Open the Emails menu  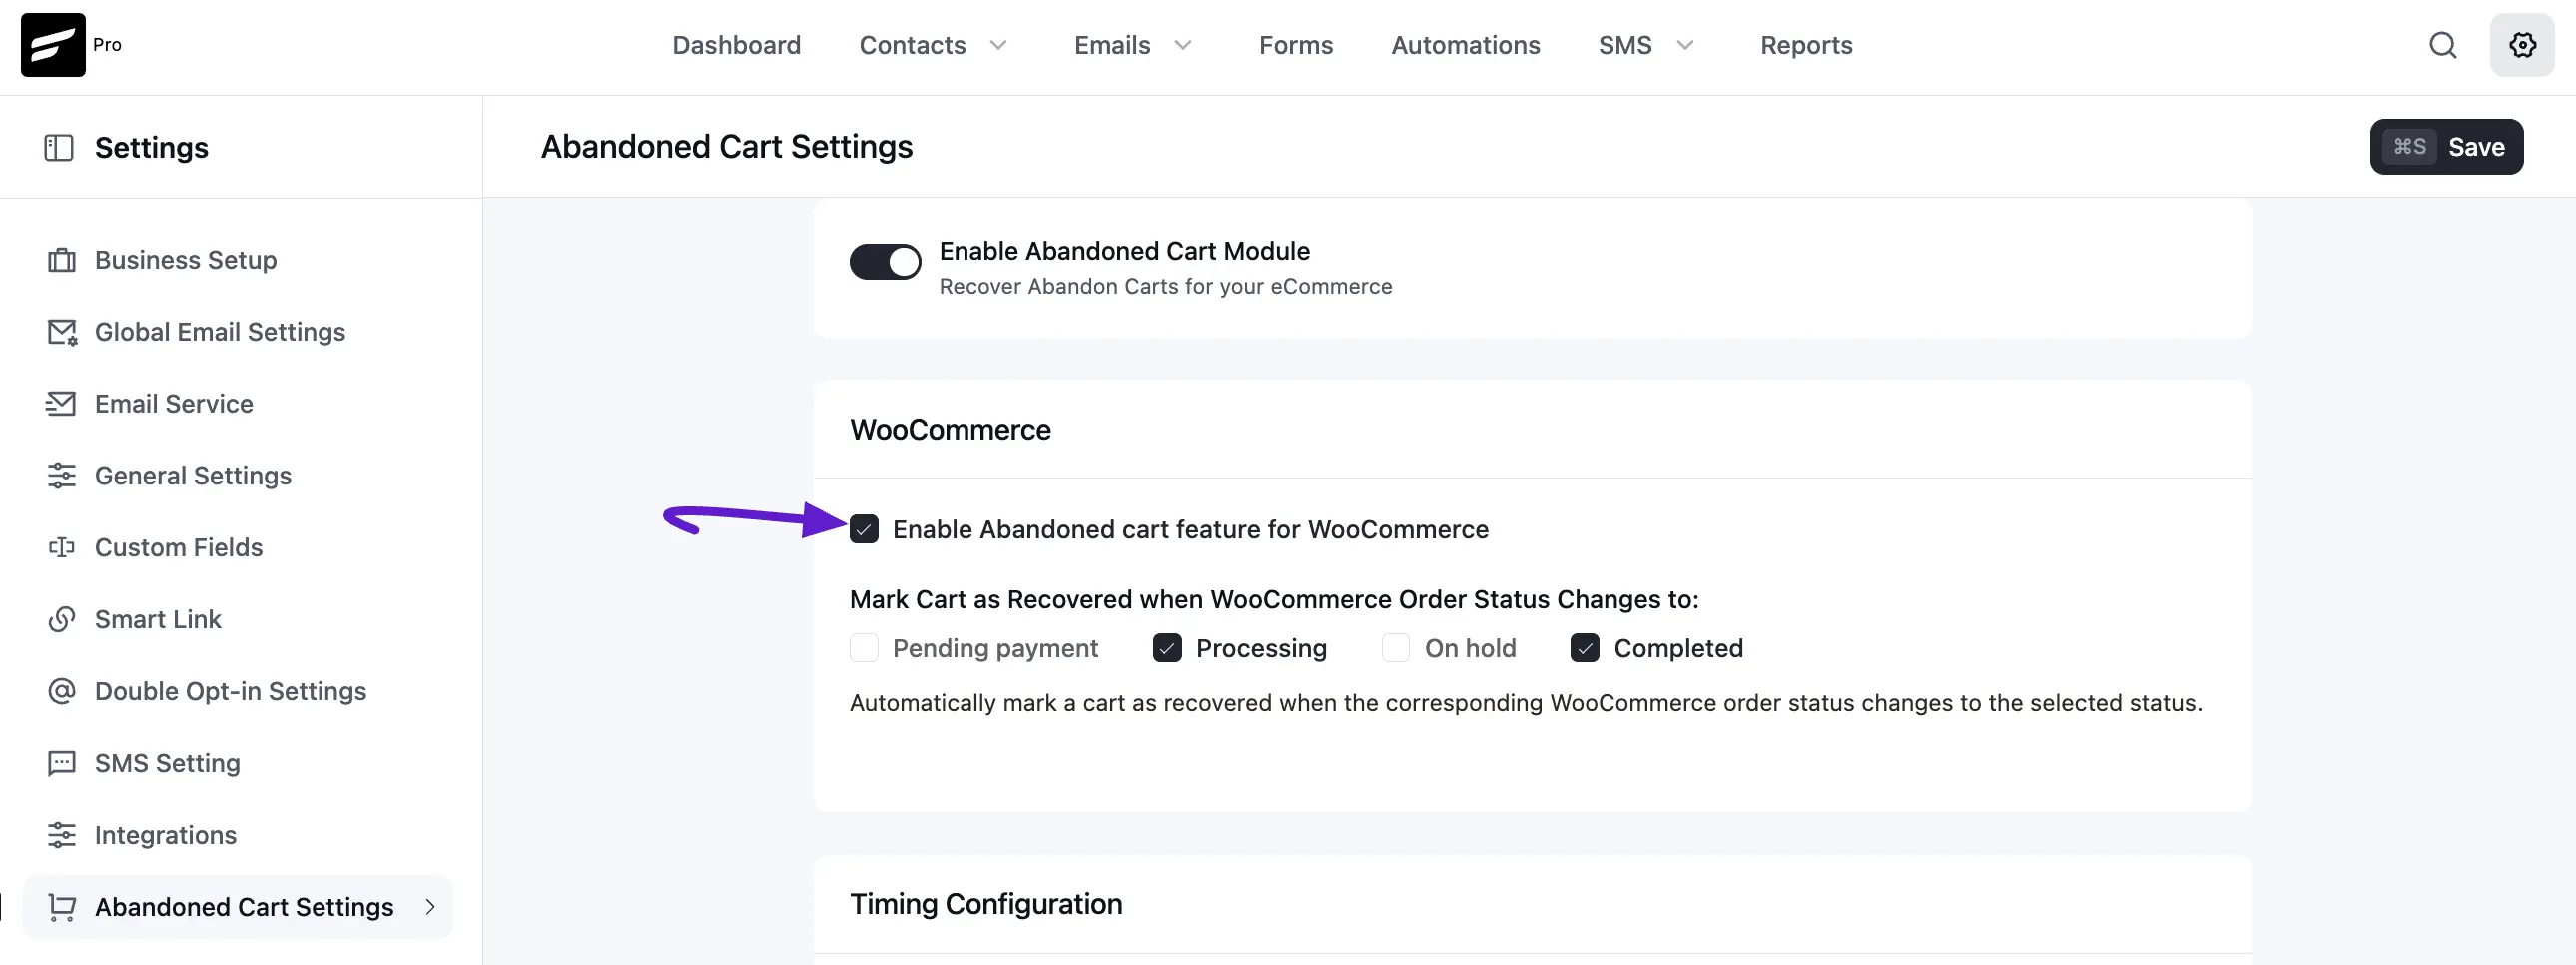click(x=1112, y=46)
